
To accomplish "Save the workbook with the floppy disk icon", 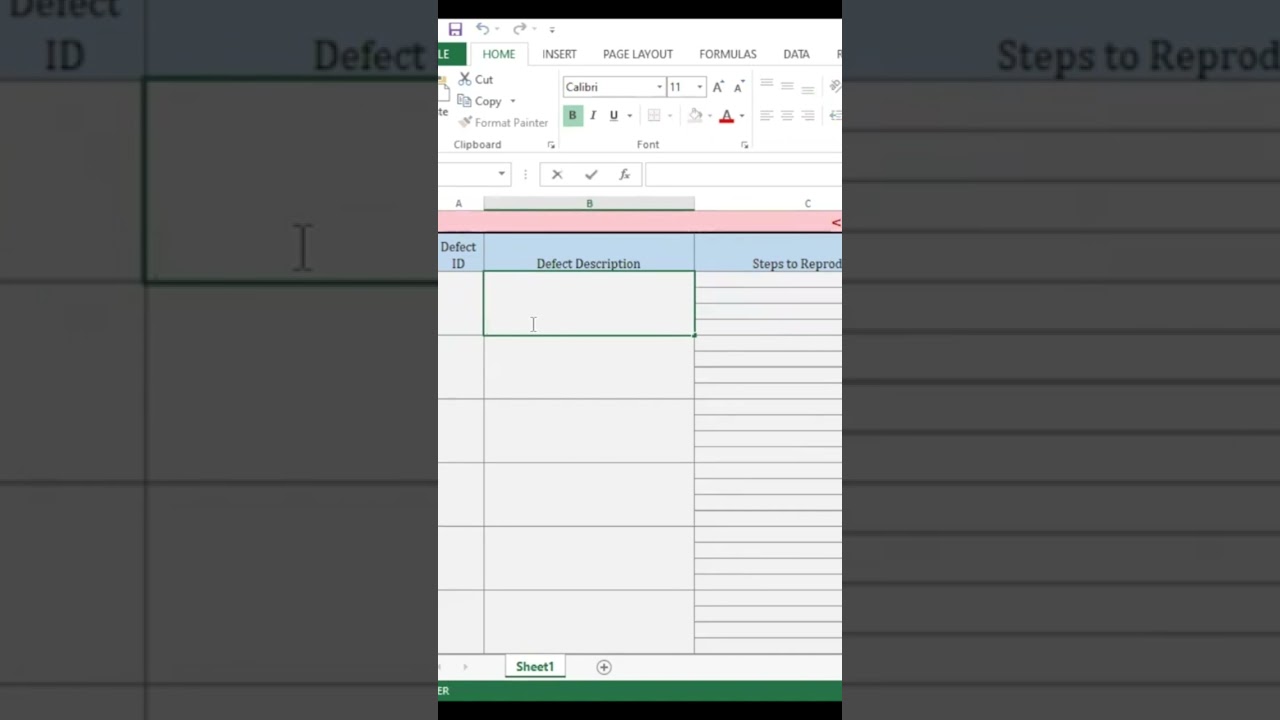I will point(455,29).
